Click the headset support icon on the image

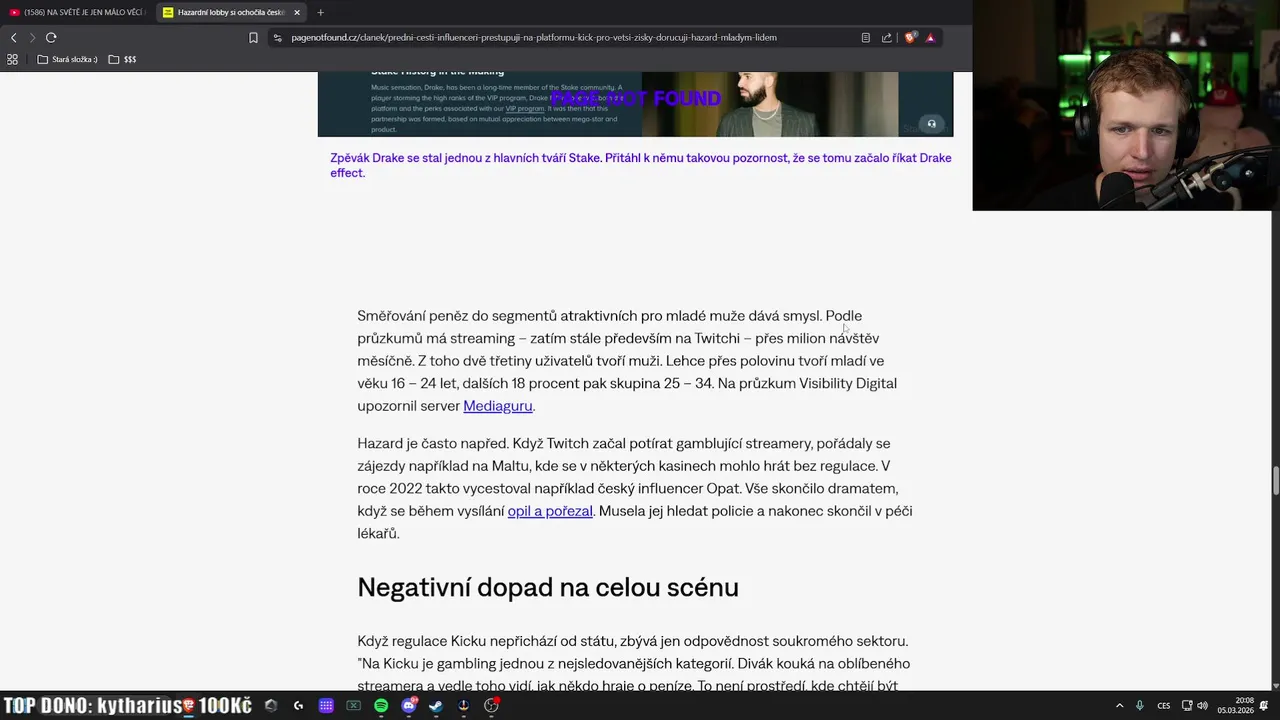coord(931,124)
